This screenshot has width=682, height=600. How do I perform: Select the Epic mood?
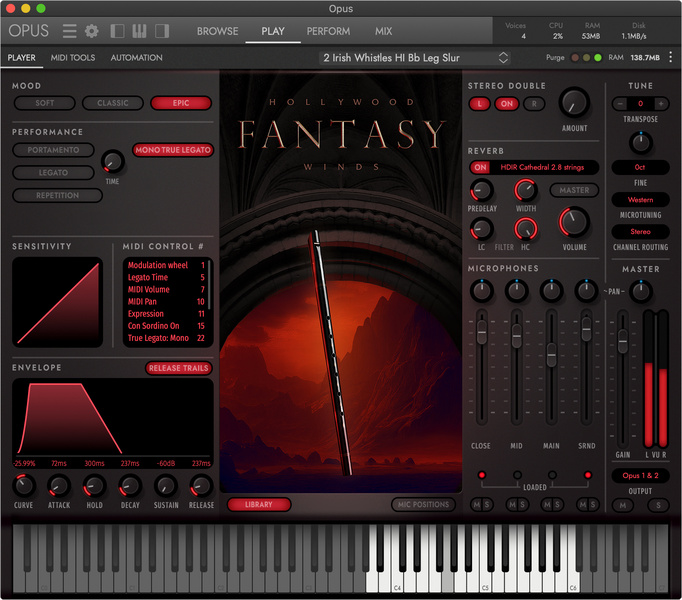tap(181, 103)
